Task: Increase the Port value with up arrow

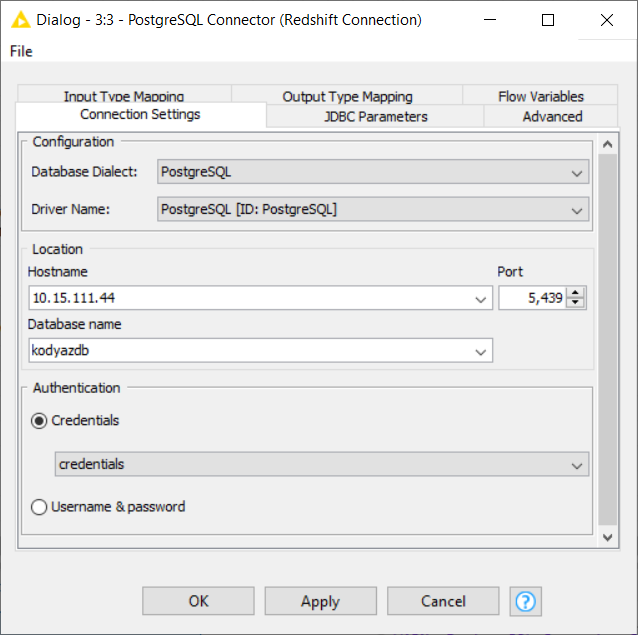Action: pos(575,292)
